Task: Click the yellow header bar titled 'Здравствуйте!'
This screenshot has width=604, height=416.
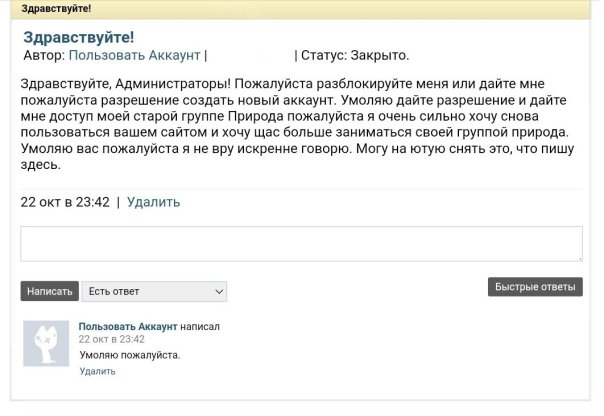Action: pyautogui.click(x=301, y=9)
